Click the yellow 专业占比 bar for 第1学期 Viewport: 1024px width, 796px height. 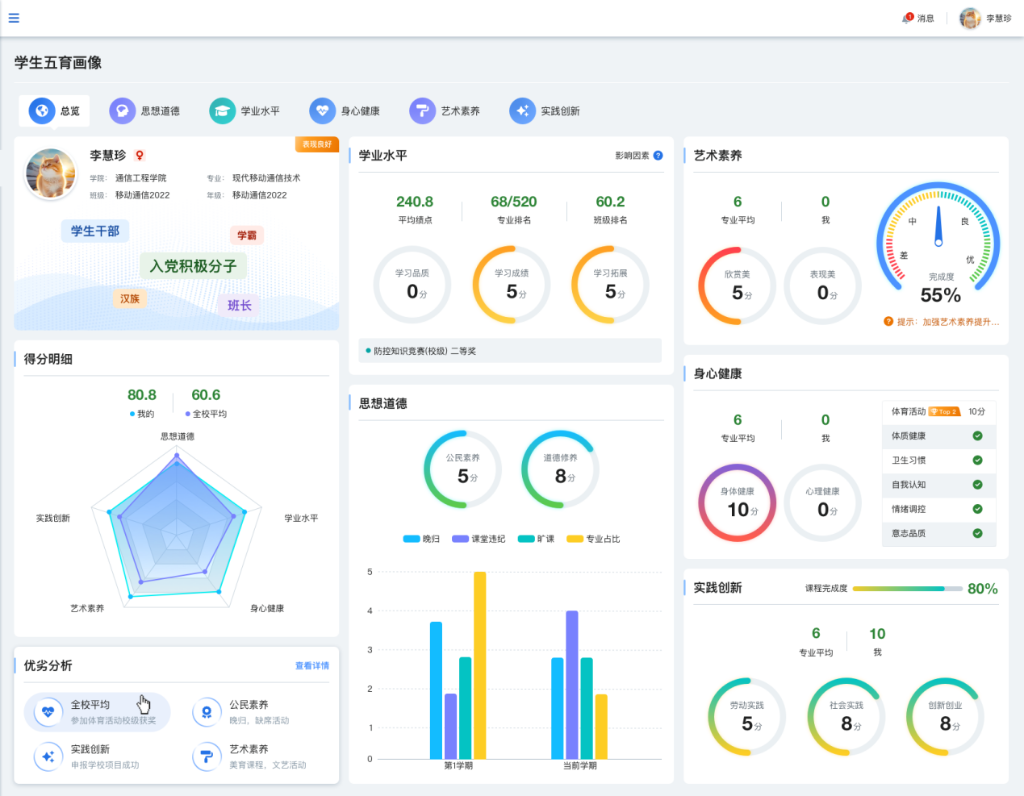coord(480,665)
